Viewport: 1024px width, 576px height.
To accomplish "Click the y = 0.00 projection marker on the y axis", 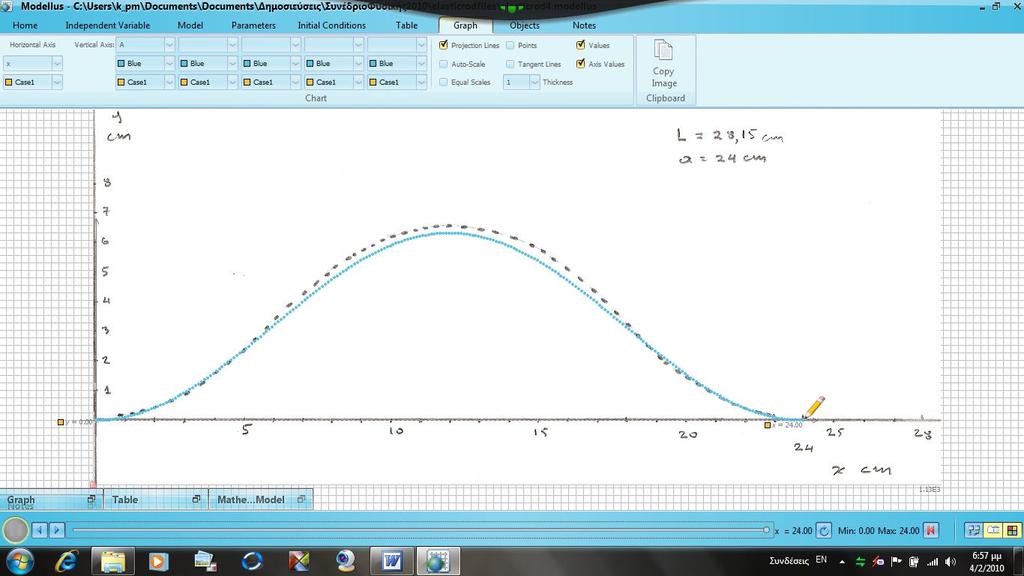I will (x=61, y=423).
